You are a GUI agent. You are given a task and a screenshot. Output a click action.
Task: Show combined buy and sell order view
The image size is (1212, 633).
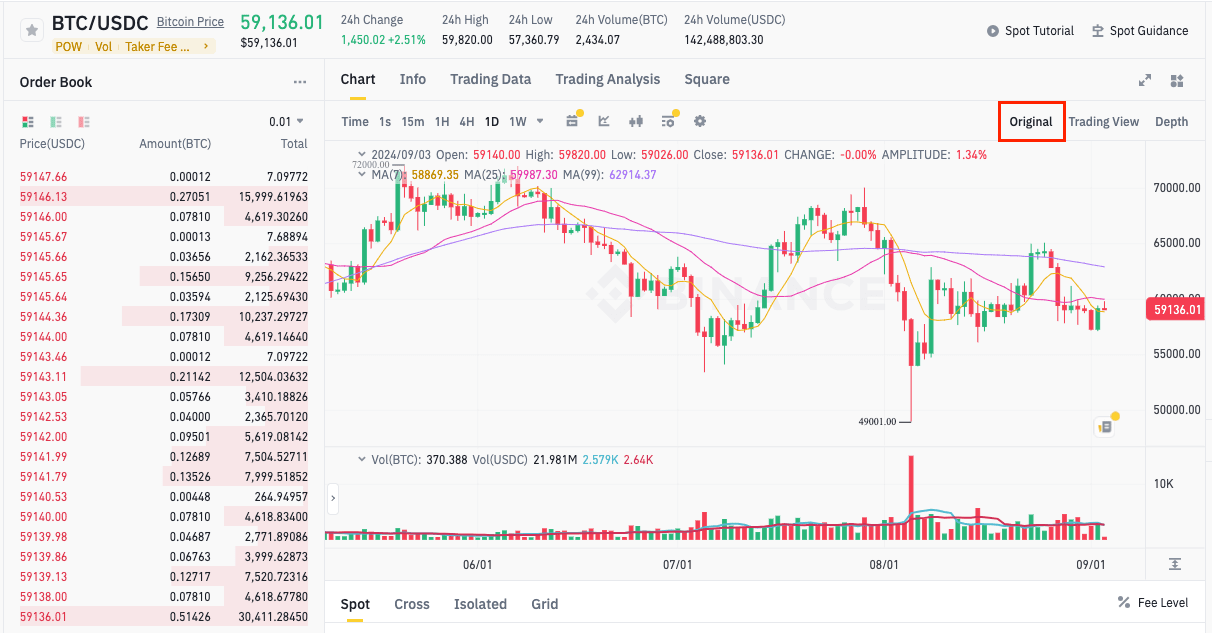[28, 122]
